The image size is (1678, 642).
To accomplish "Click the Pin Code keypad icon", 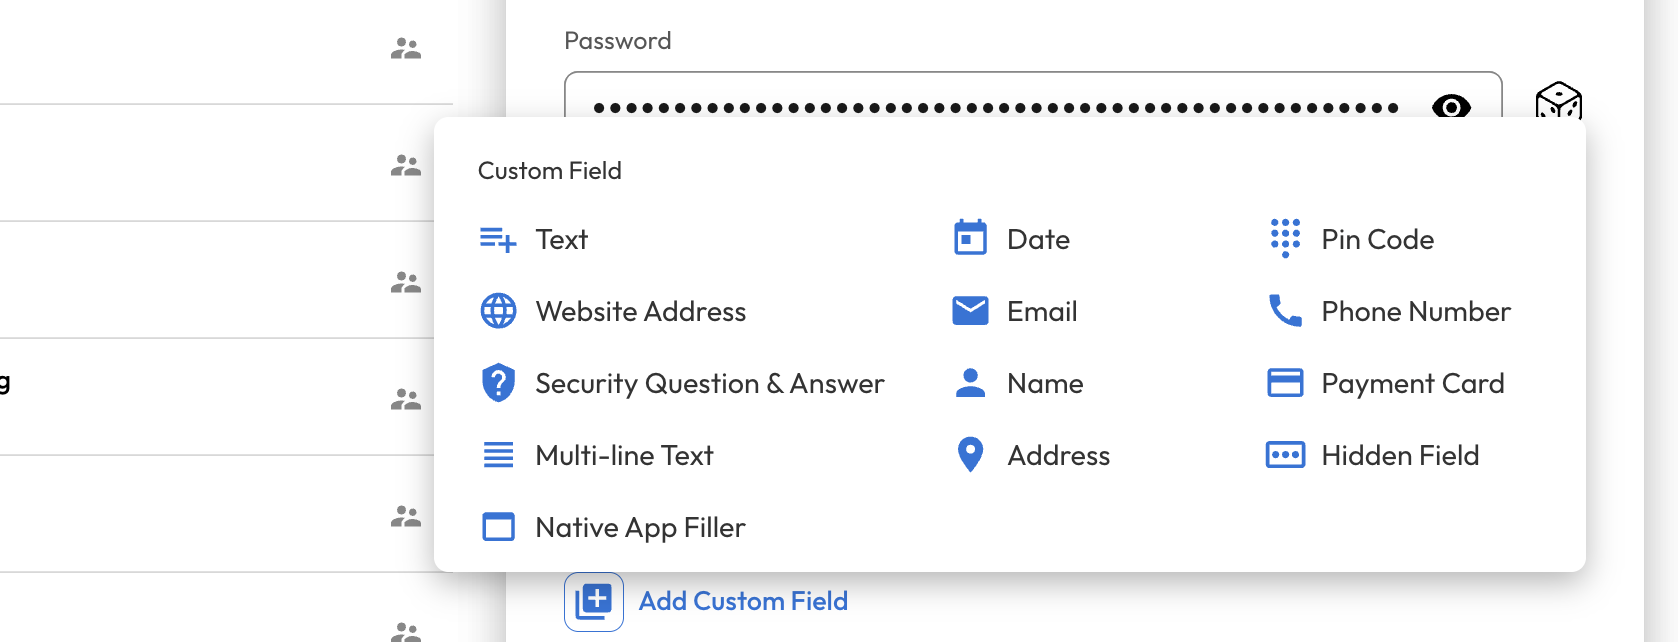I will coord(1285,239).
